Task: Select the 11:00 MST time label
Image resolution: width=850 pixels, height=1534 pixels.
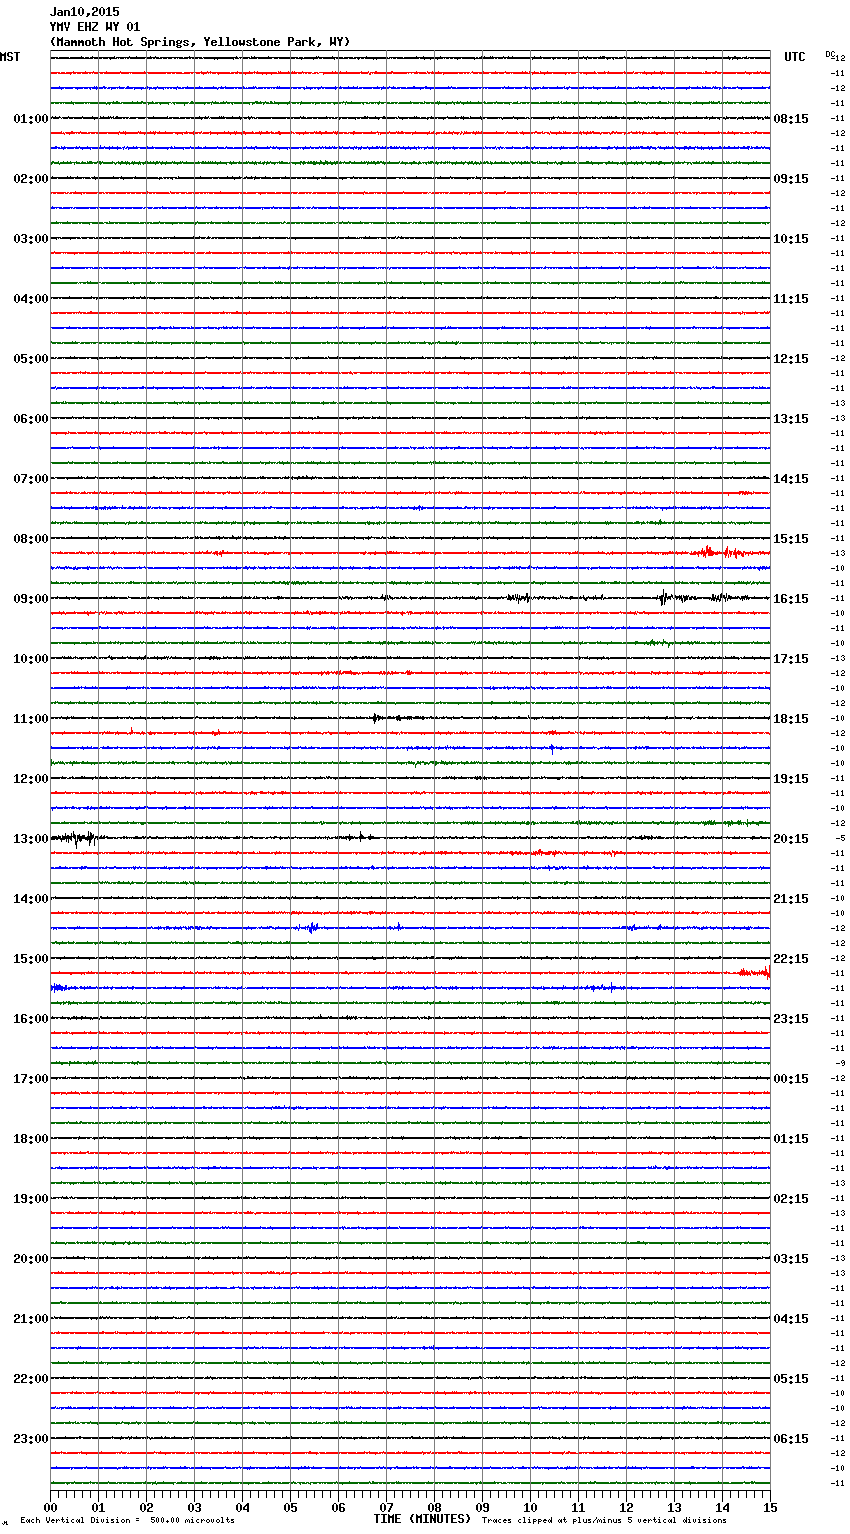Action: tap(31, 719)
